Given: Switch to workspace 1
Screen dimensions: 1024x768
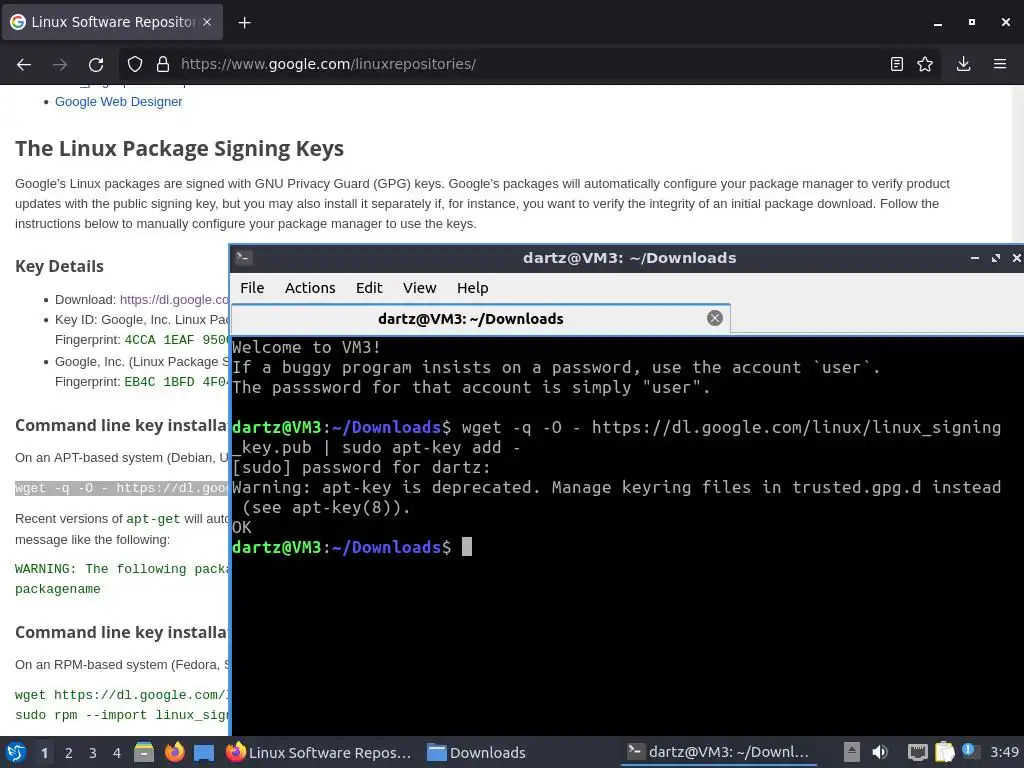Looking at the screenshot, I should [x=44, y=753].
